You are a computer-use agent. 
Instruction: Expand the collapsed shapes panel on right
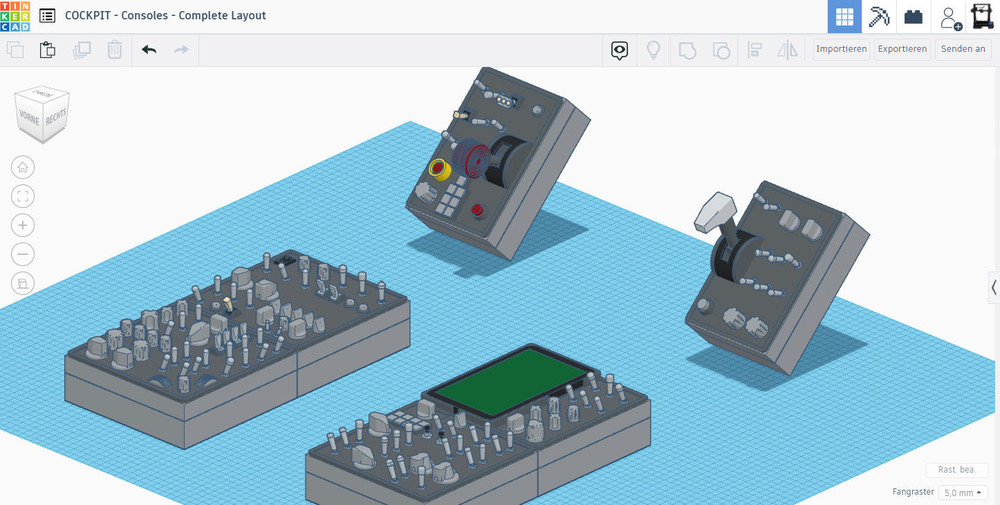pyautogui.click(x=993, y=286)
